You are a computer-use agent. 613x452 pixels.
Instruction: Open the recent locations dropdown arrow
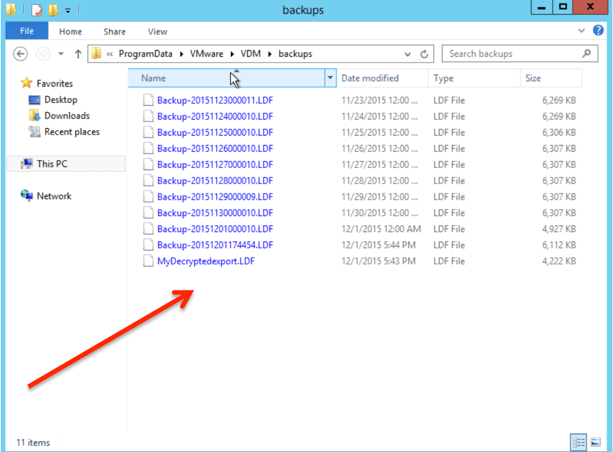point(61,54)
